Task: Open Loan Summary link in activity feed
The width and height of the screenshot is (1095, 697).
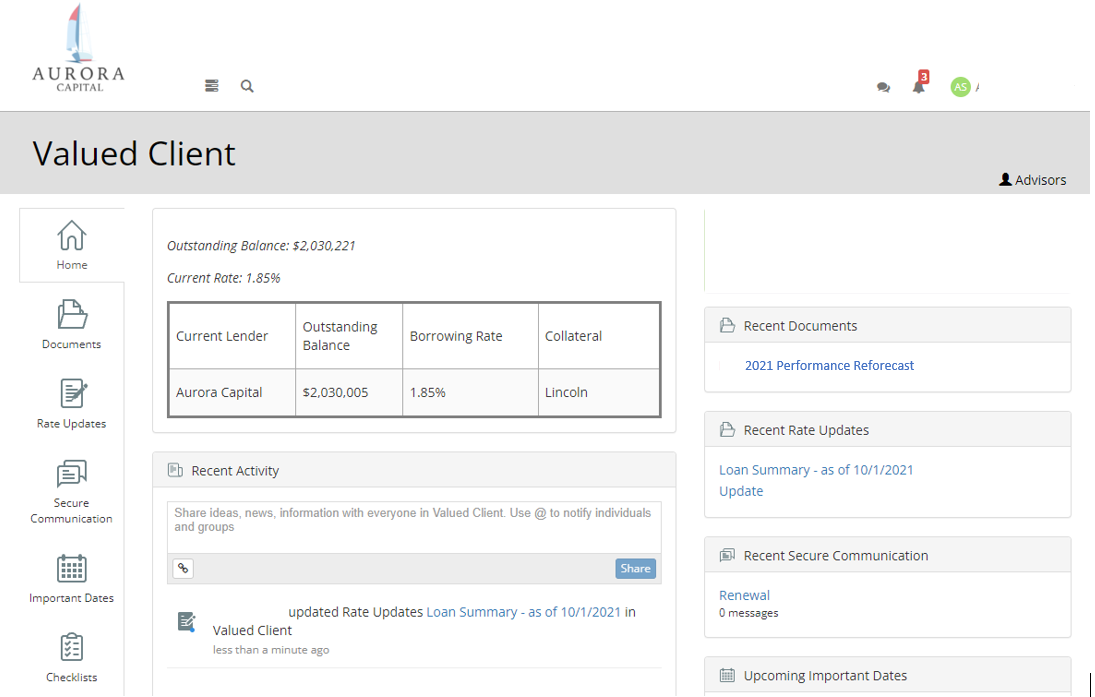Action: click(x=523, y=612)
